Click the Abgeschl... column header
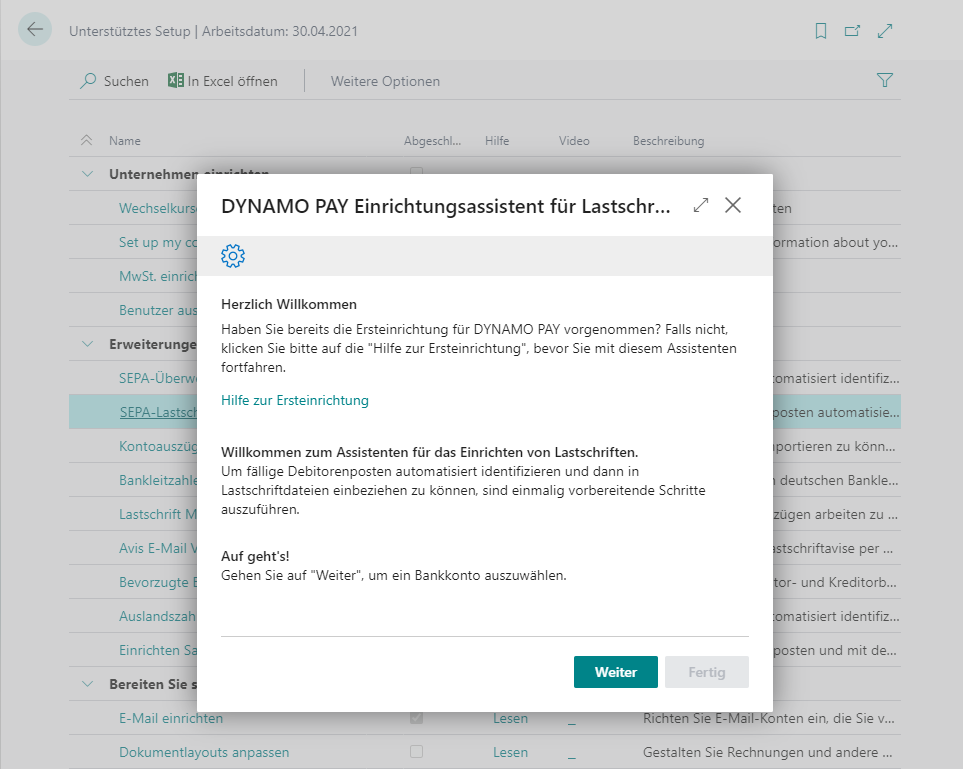The height and width of the screenshot is (769, 963). (432, 141)
